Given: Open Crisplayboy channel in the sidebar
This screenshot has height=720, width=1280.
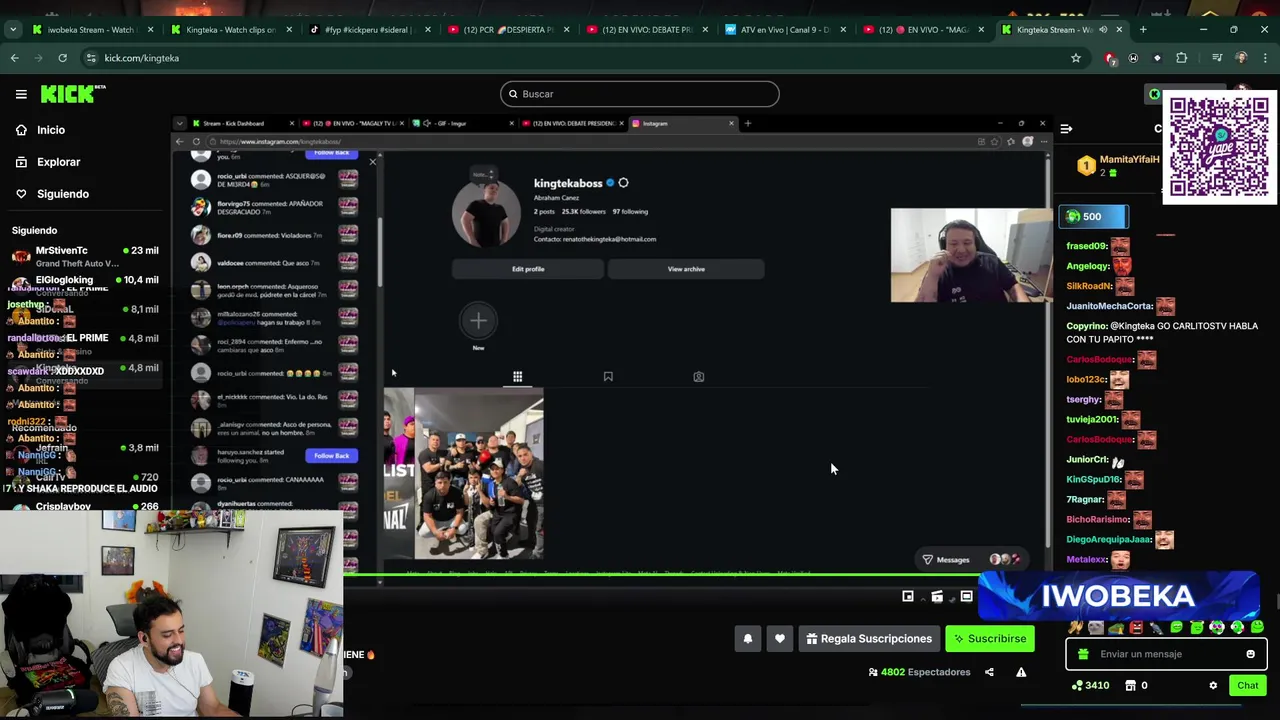Looking at the screenshot, I should click(x=85, y=506).
